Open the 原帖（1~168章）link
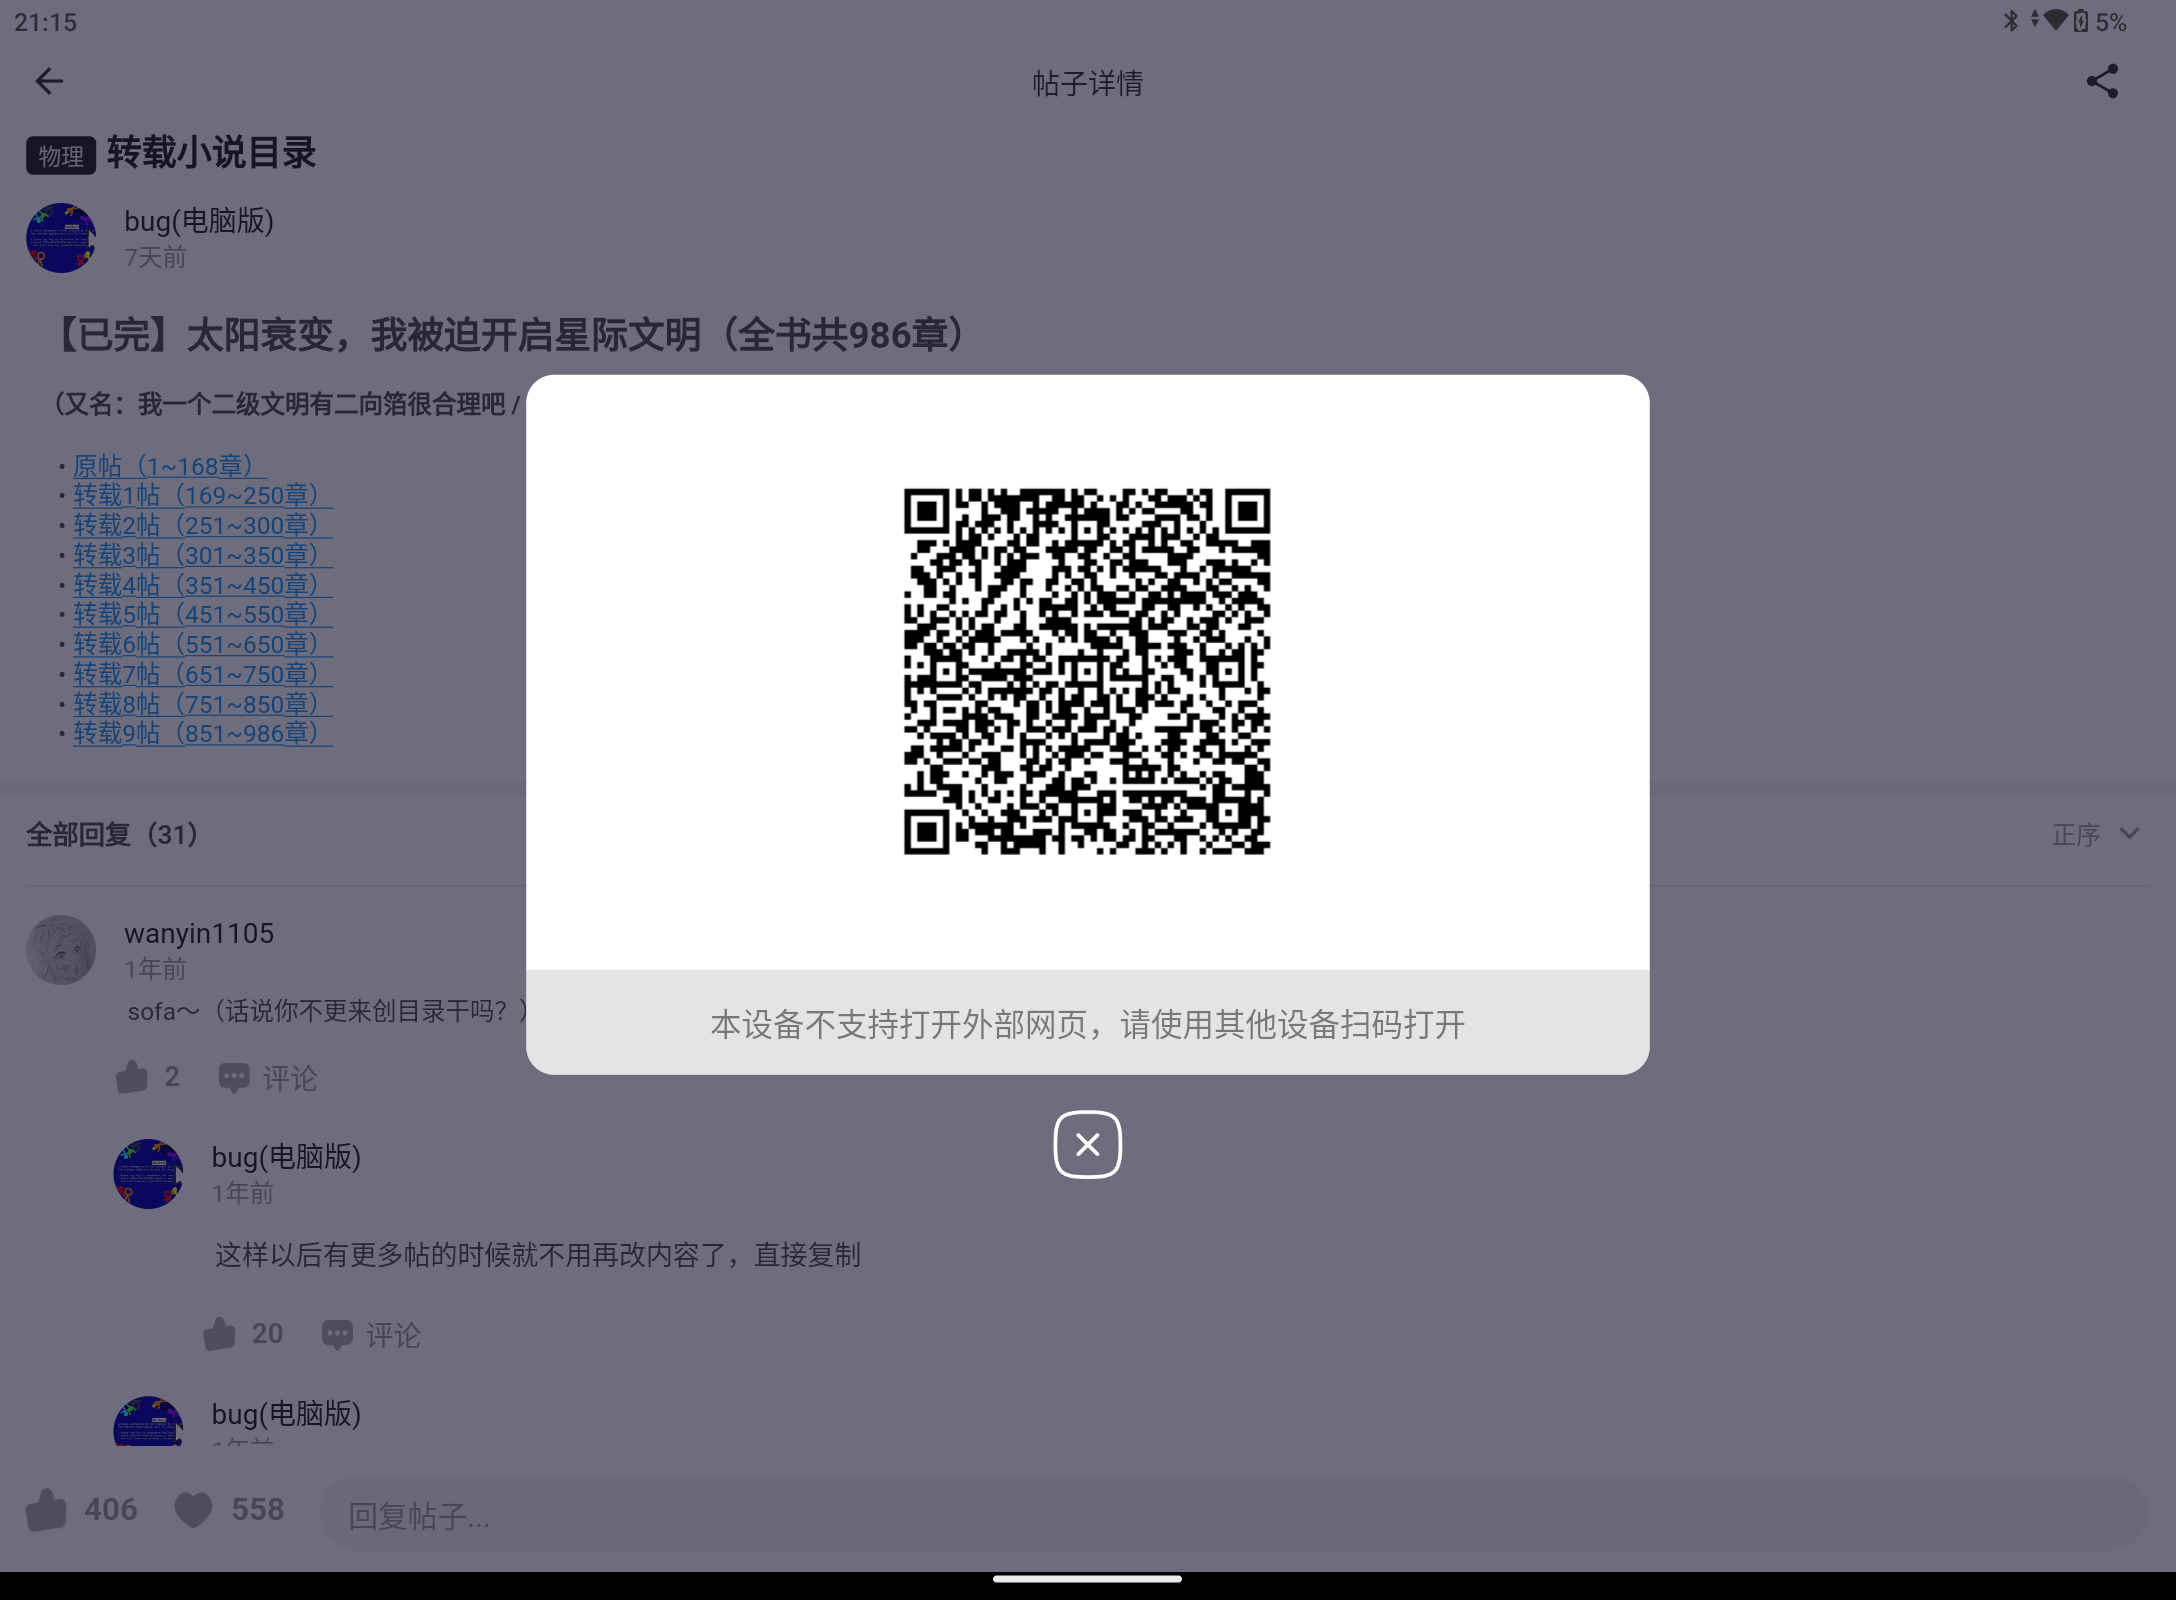The image size is (2176, 1600). (x=164, y=465)
